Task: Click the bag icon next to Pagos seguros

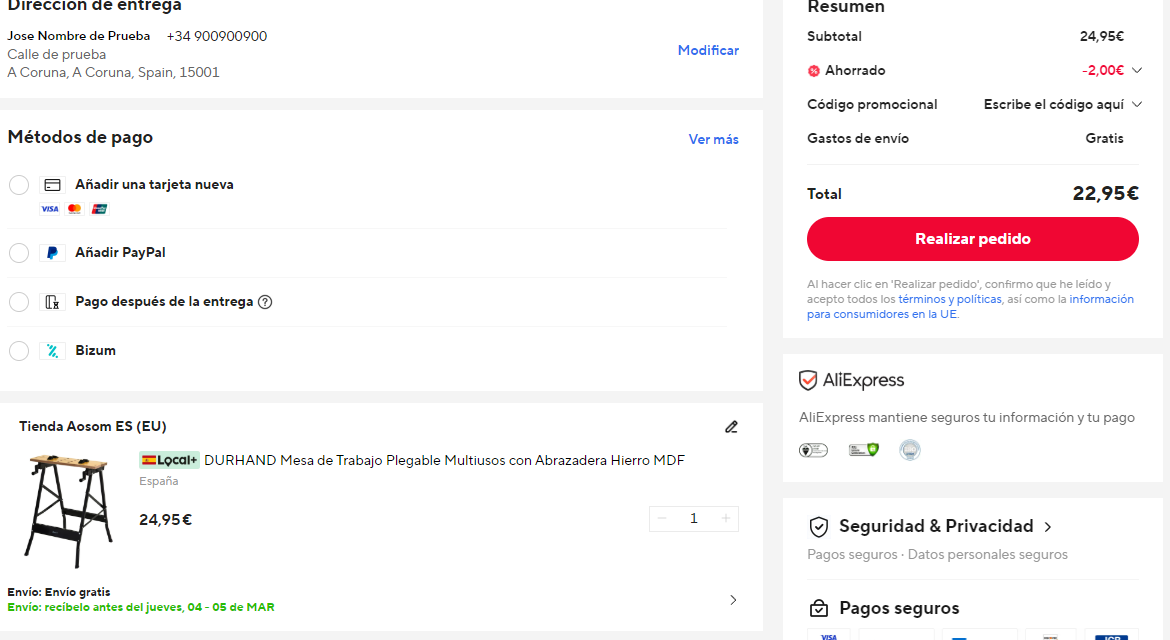Action: [819, 608]
